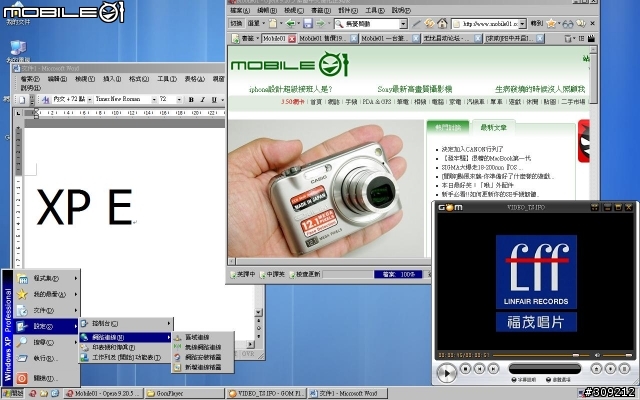Click the play button in GOM Player
Image resolution: width=640 pixels, height=400 pixels.
tap(447, 373)
